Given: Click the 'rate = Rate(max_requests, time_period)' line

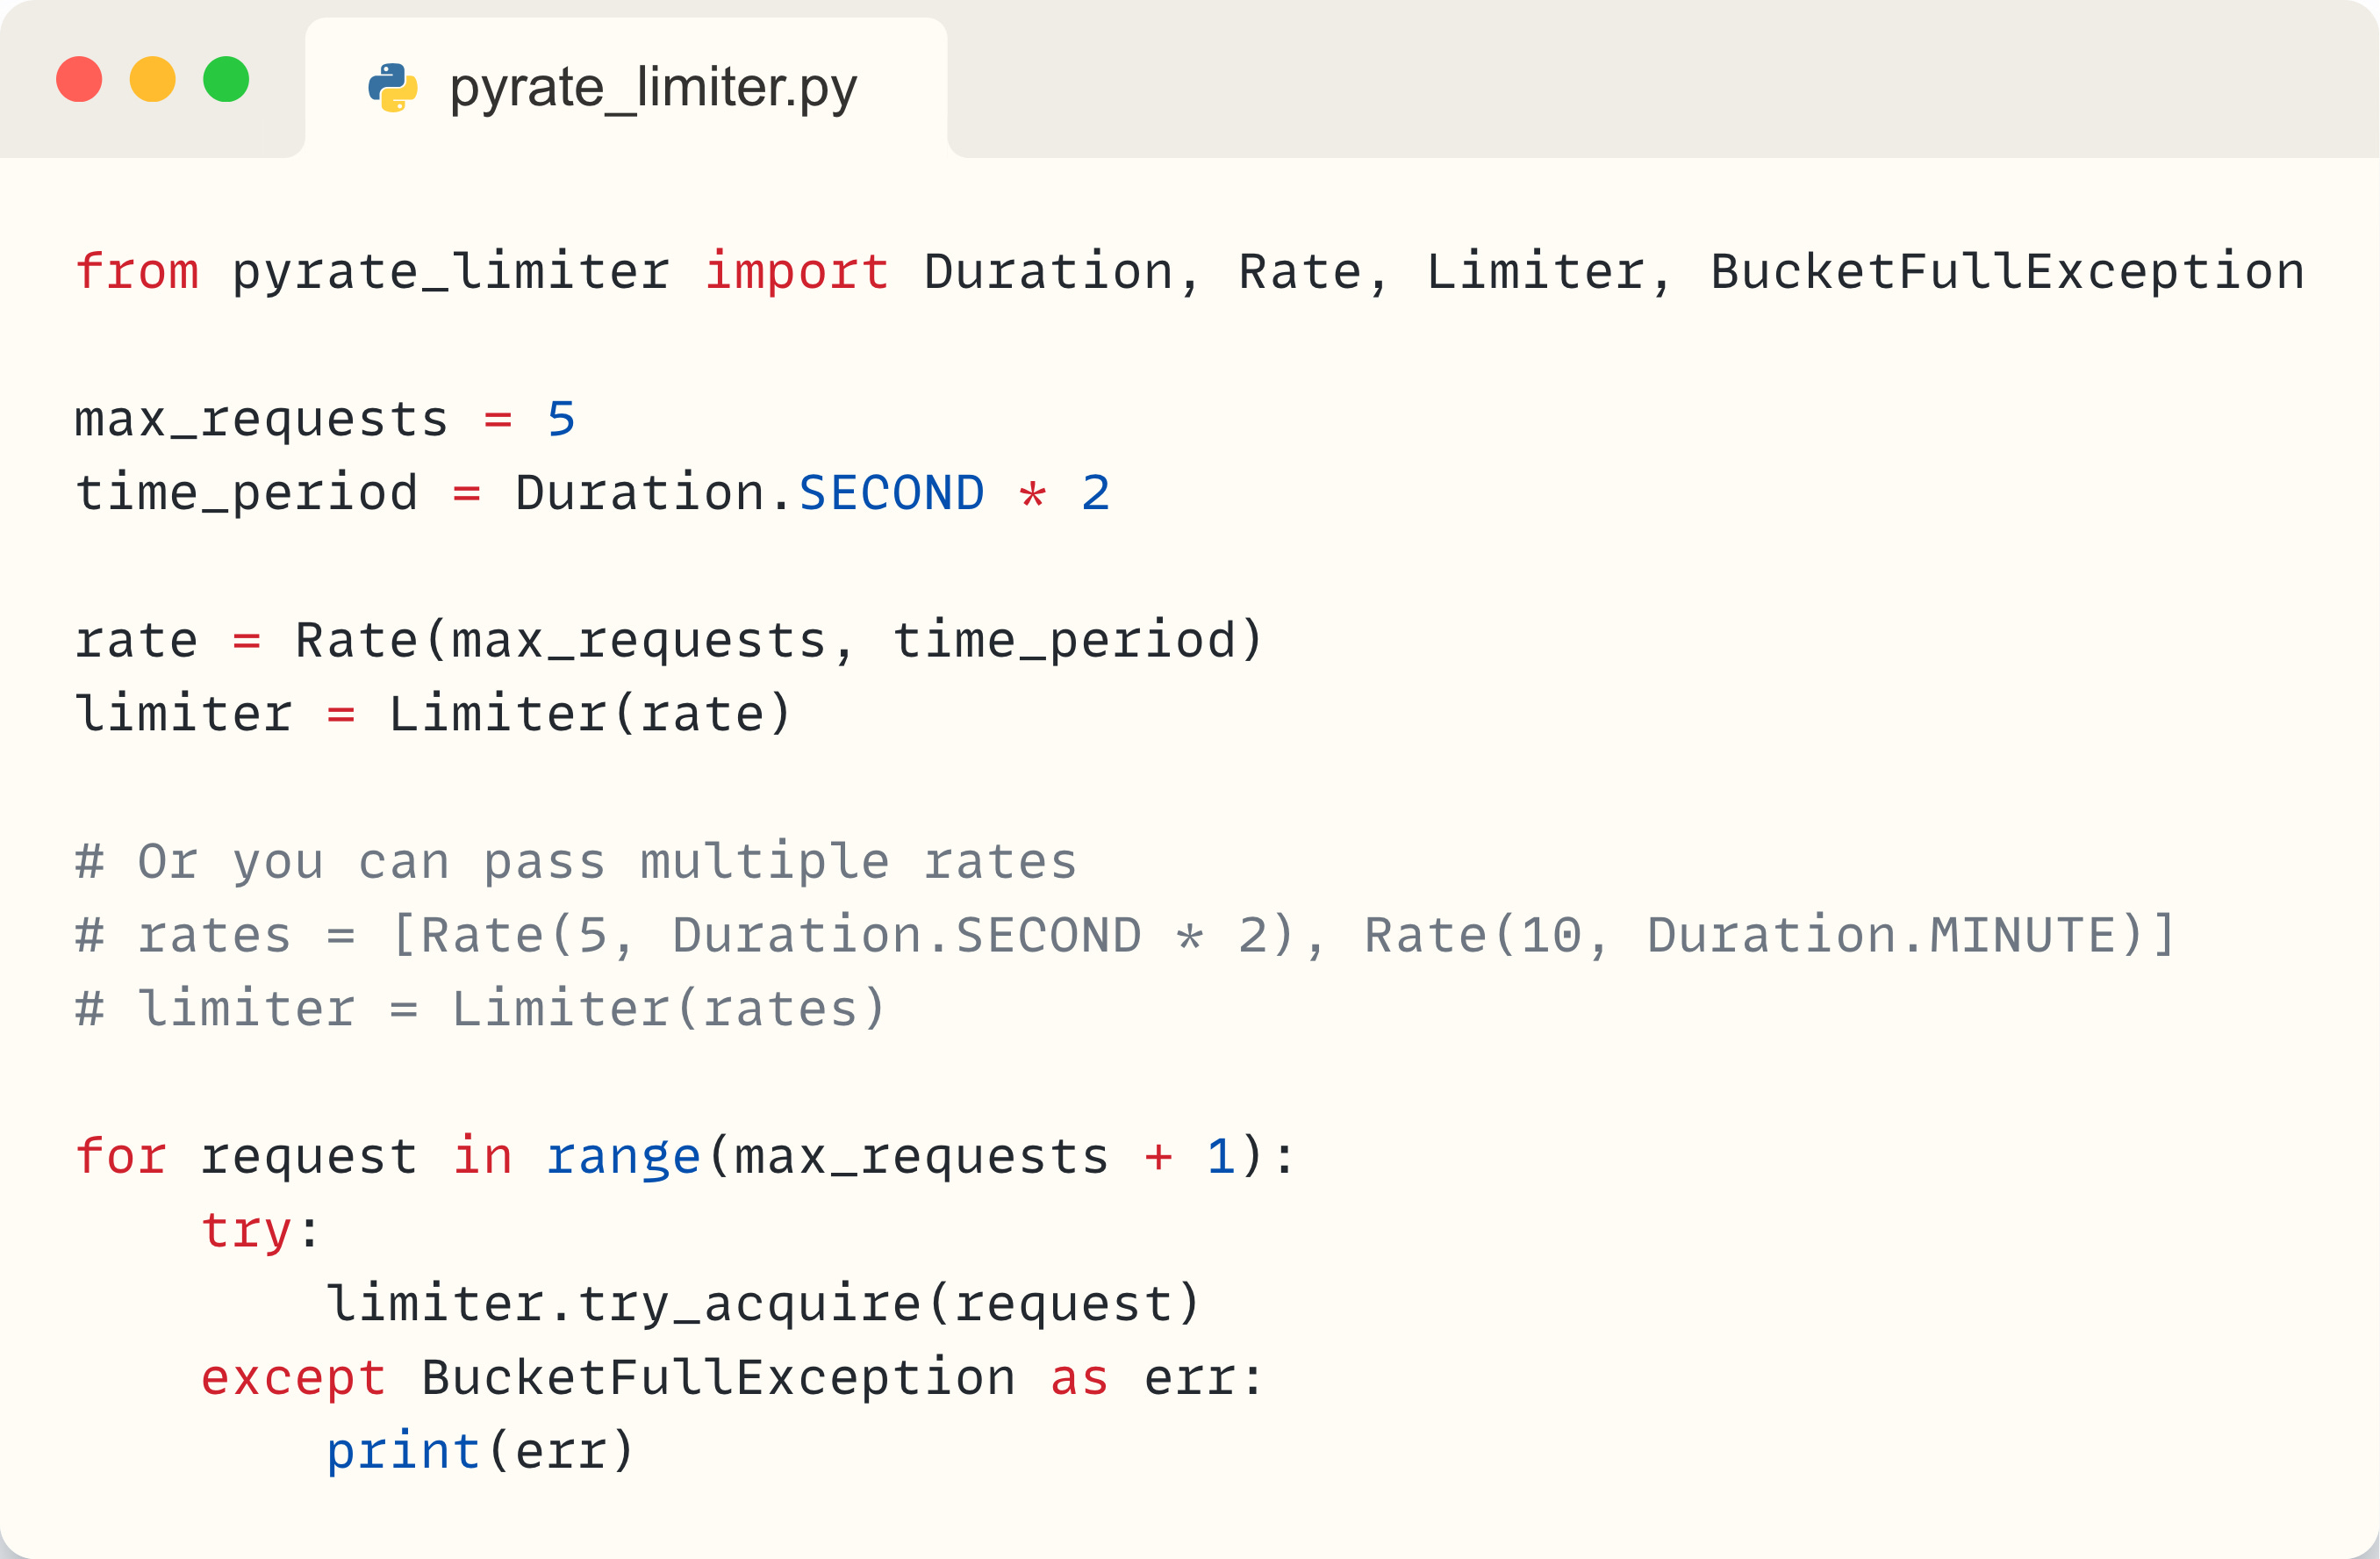Looking at the screenshot, I should [x=669, y=640].
